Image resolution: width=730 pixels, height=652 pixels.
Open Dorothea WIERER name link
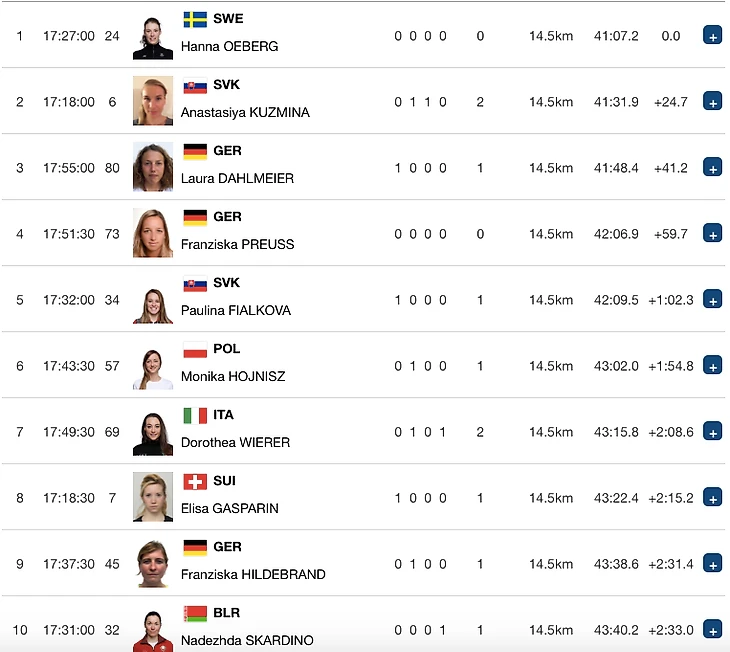[236, 442]
